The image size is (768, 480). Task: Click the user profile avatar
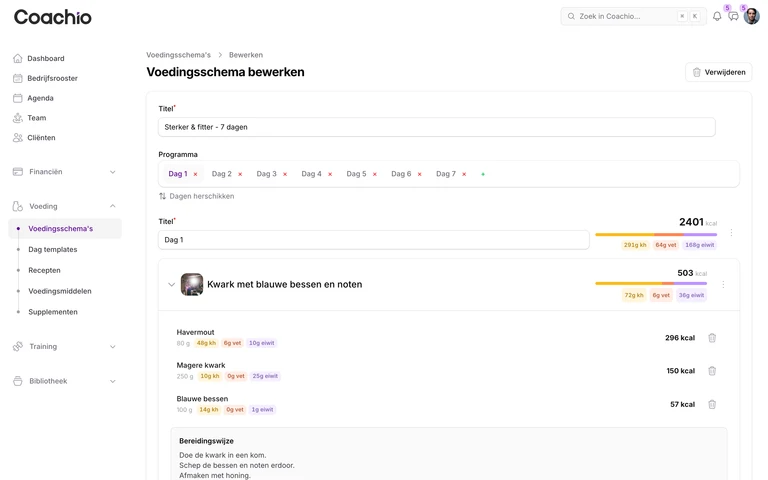751,16
